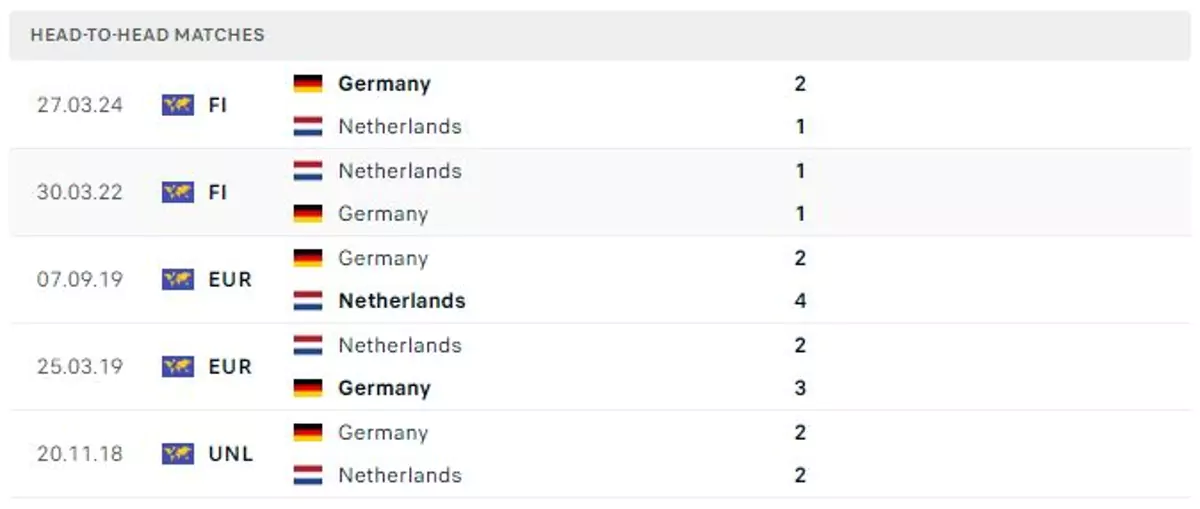The image size is (1200, 509).
Task: Click Germany flag in 25.03.19 match
Action: tap(308, 388)
